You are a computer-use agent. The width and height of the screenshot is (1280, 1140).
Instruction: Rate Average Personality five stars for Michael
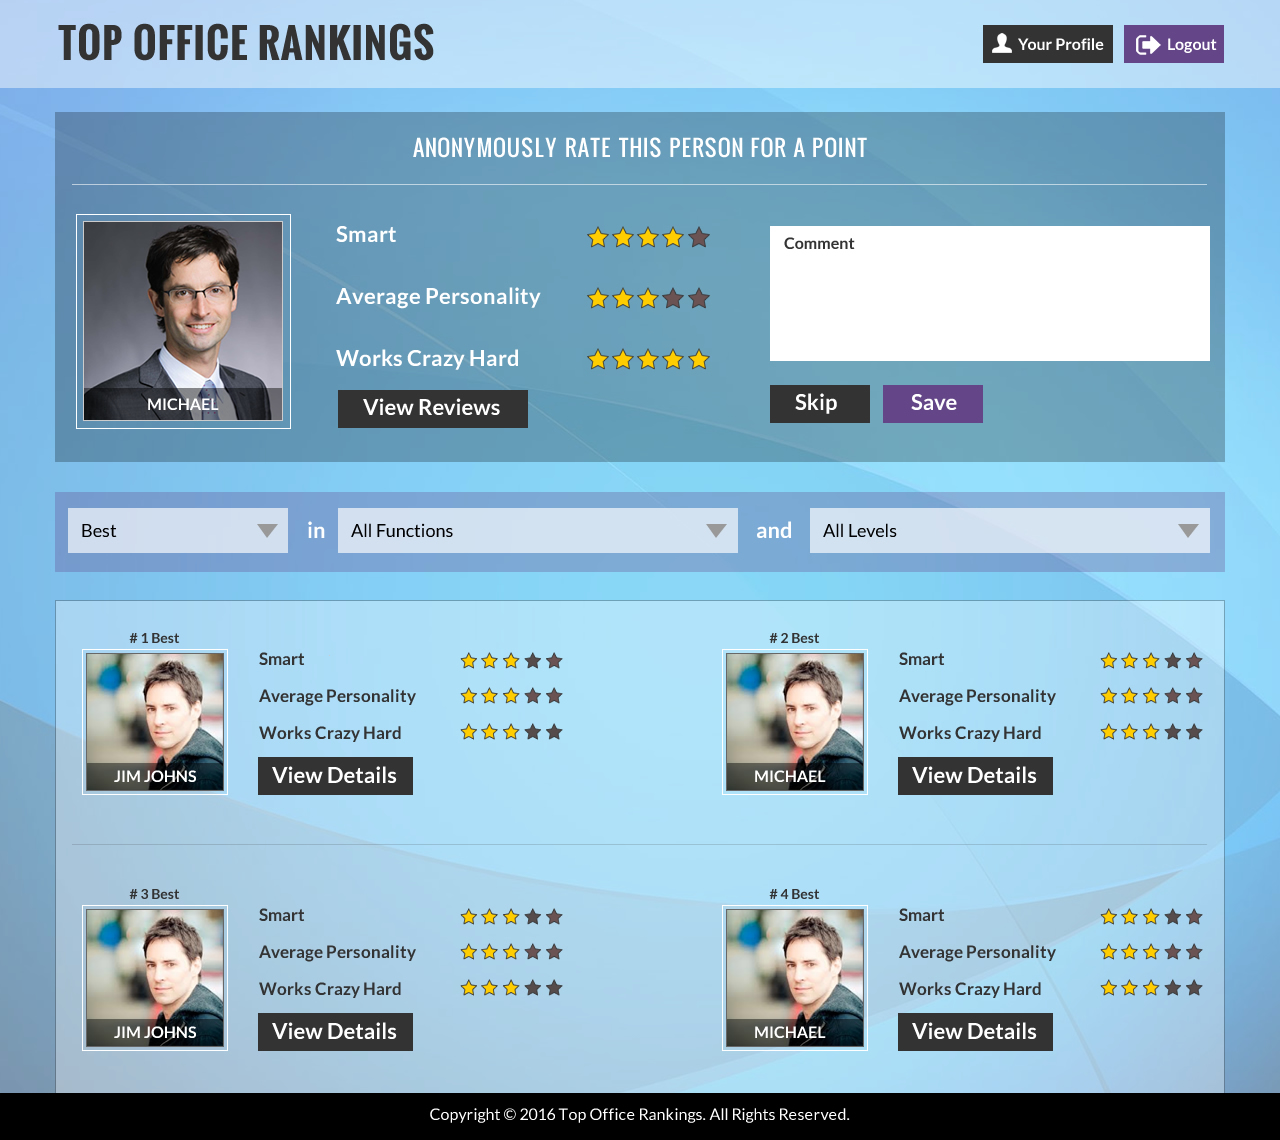point(699,298)
